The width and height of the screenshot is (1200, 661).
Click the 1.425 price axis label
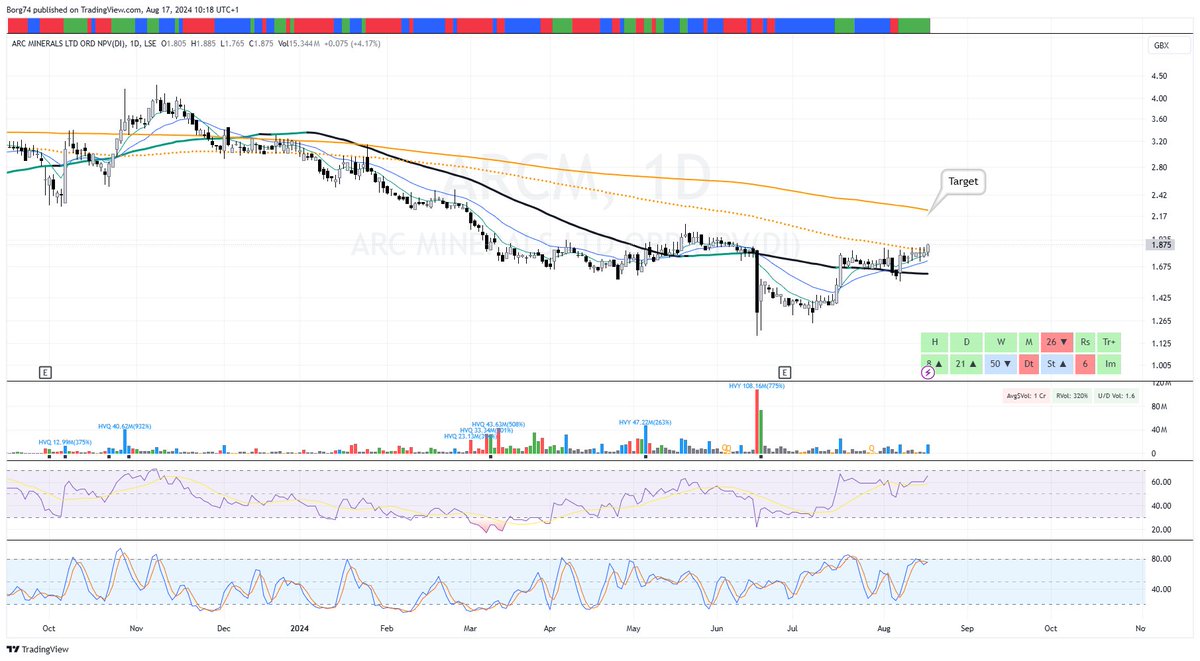tap(1161, 298)
